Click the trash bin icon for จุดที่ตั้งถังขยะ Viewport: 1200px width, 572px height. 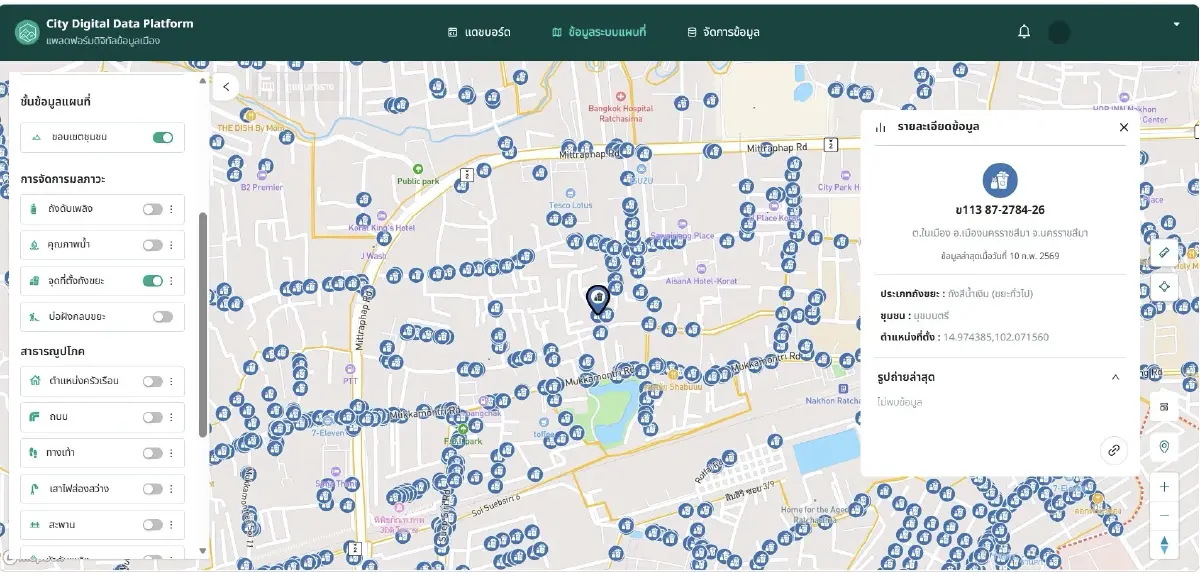pos(35,281)
